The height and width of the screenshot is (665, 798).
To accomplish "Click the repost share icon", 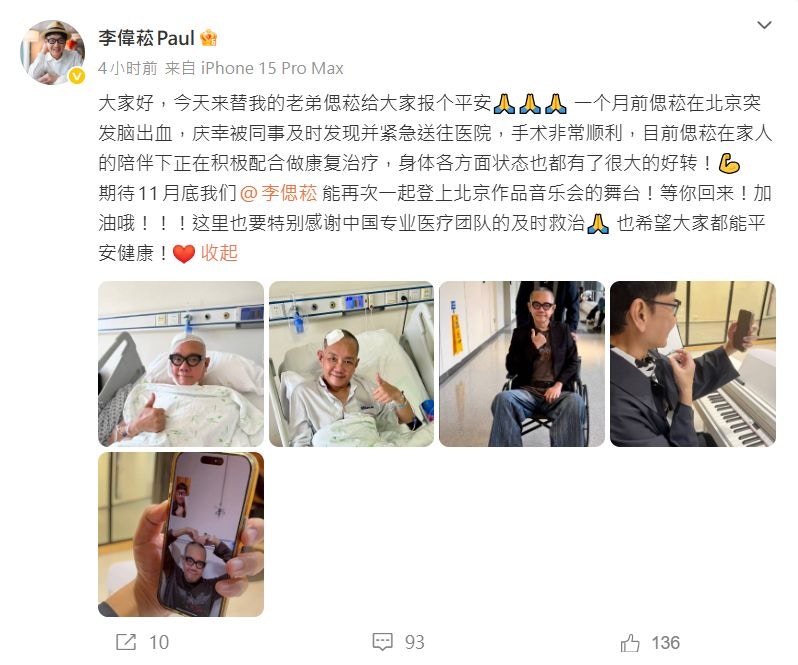I will coord(126,642).
